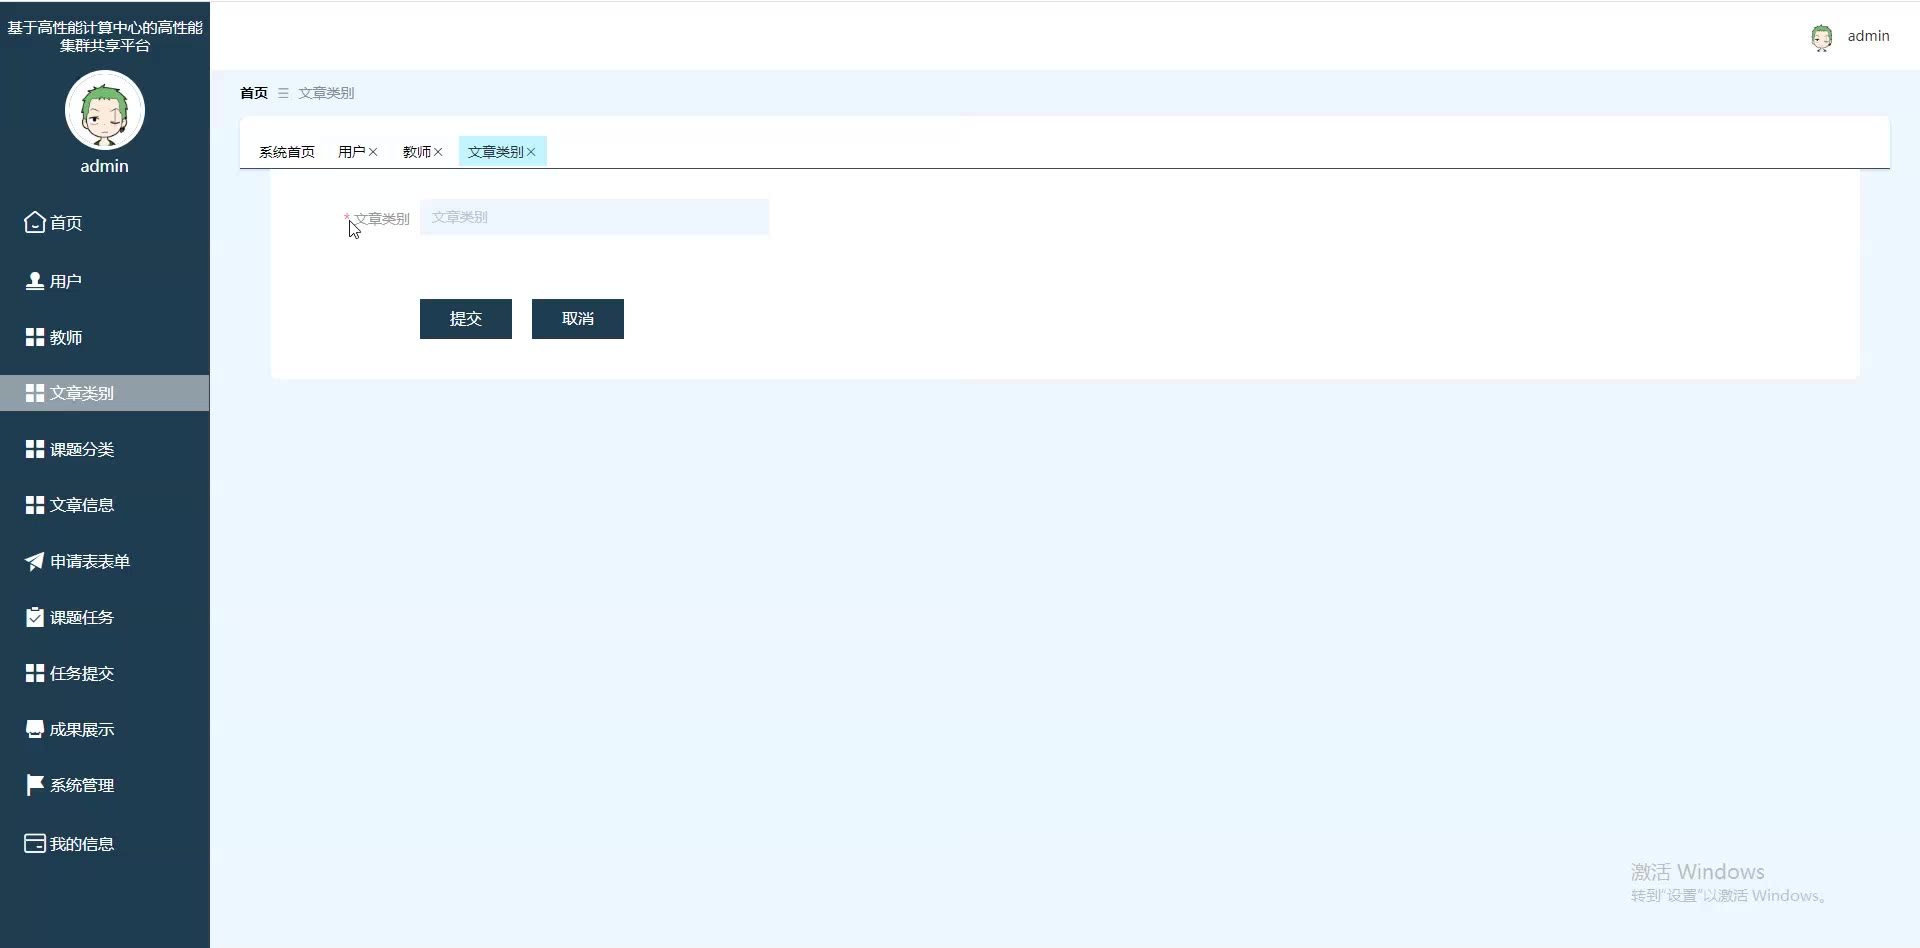Click the grid icon beside 文章类别 in sidebar

click(x=35, y=393)
